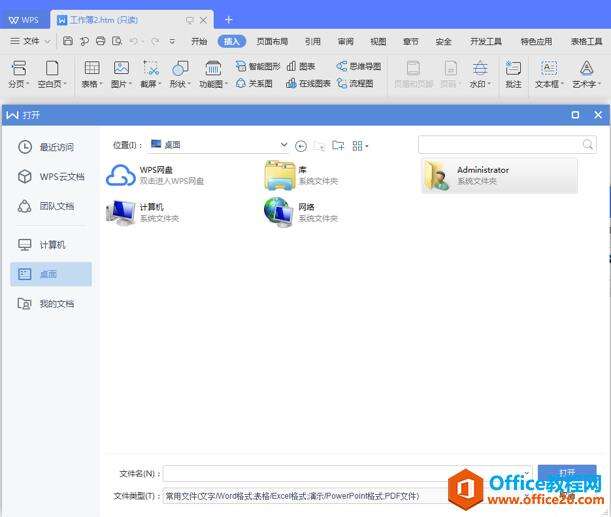Open the 章节 ribbon tab
The width and height of the screenshot is (611, 517).
(411, 41)
